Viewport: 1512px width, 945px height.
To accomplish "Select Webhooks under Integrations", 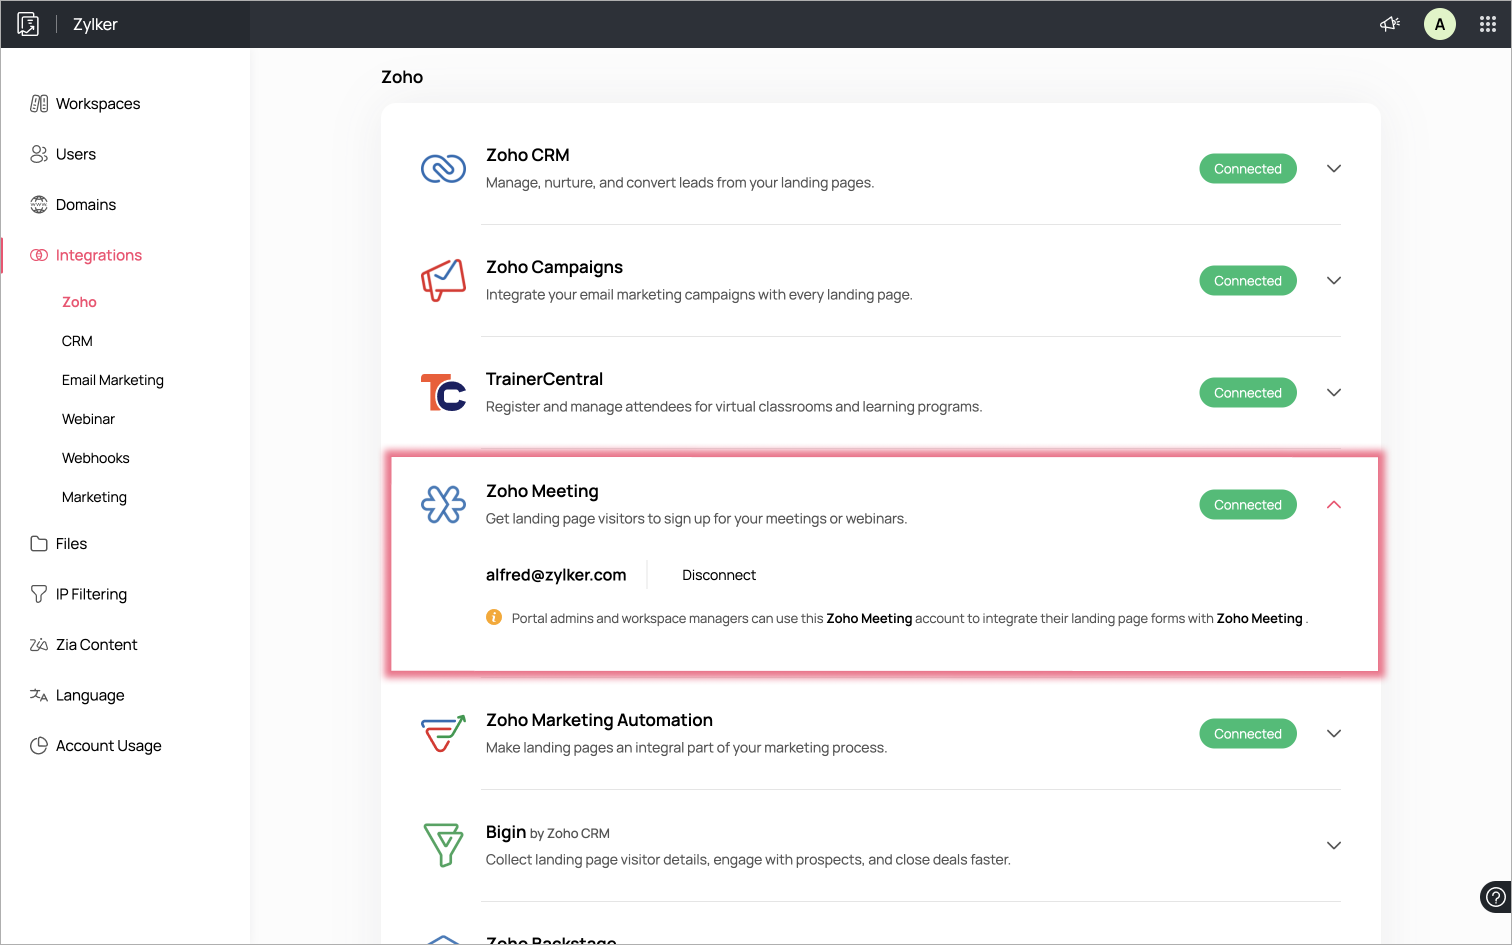I will 96,458.
